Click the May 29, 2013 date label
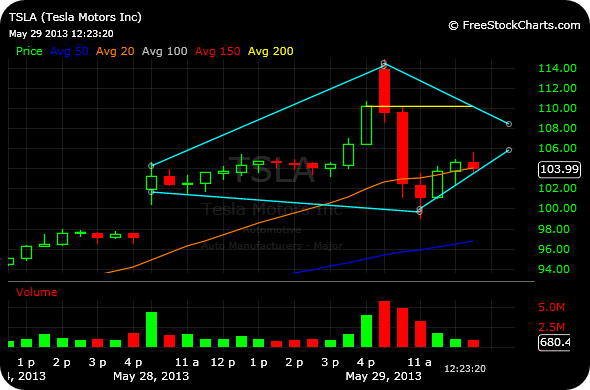Image resolution: width=590 pixels, height=390 pixels. pyautogui.click(x=383, y=376)
